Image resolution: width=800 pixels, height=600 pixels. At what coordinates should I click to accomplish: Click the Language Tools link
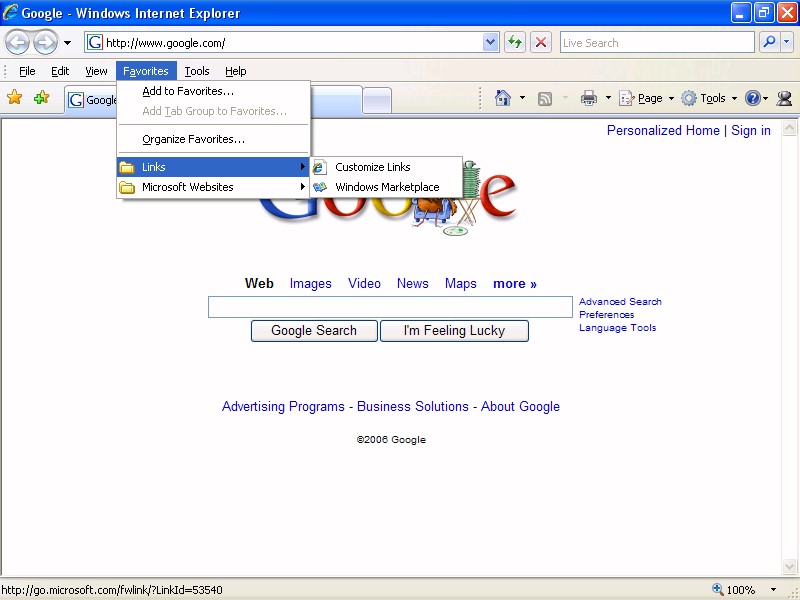tap(617, 328)
